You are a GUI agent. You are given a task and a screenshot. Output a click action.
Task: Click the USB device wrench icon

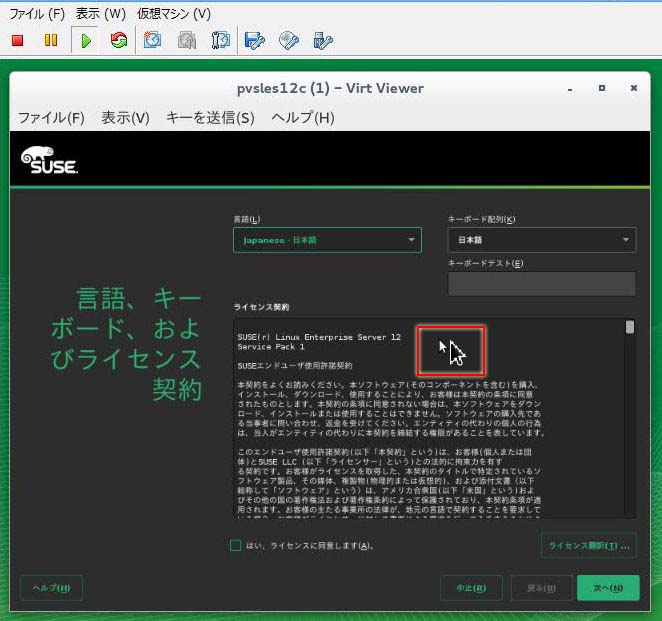[x=323, y=41]
